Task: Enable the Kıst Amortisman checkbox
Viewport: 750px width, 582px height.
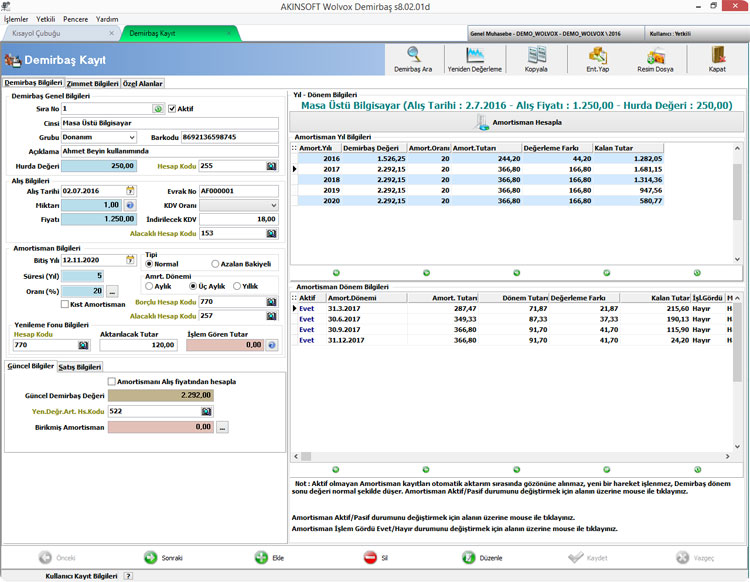Action: (x=65, y=304)
